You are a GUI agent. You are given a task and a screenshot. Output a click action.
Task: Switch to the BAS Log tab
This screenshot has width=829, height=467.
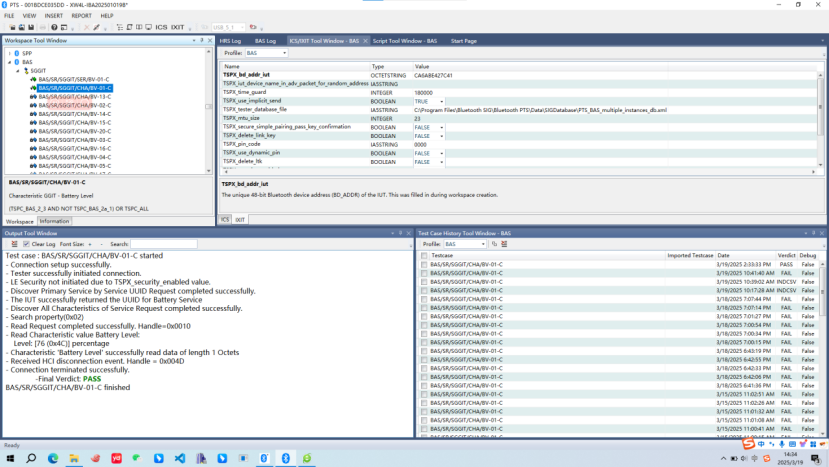tap(265, 41)
